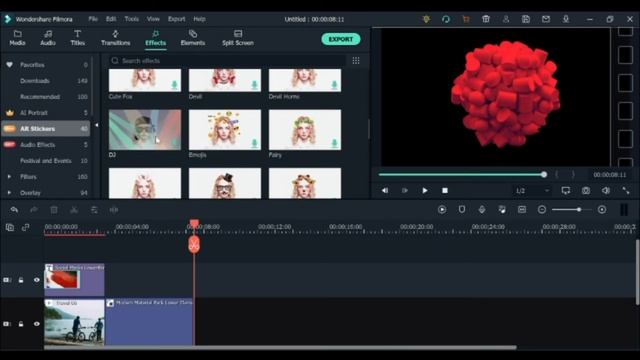Viewport: 640px width, 360px height.
Task: Open the Edit menu
Action: coord(111,19)
